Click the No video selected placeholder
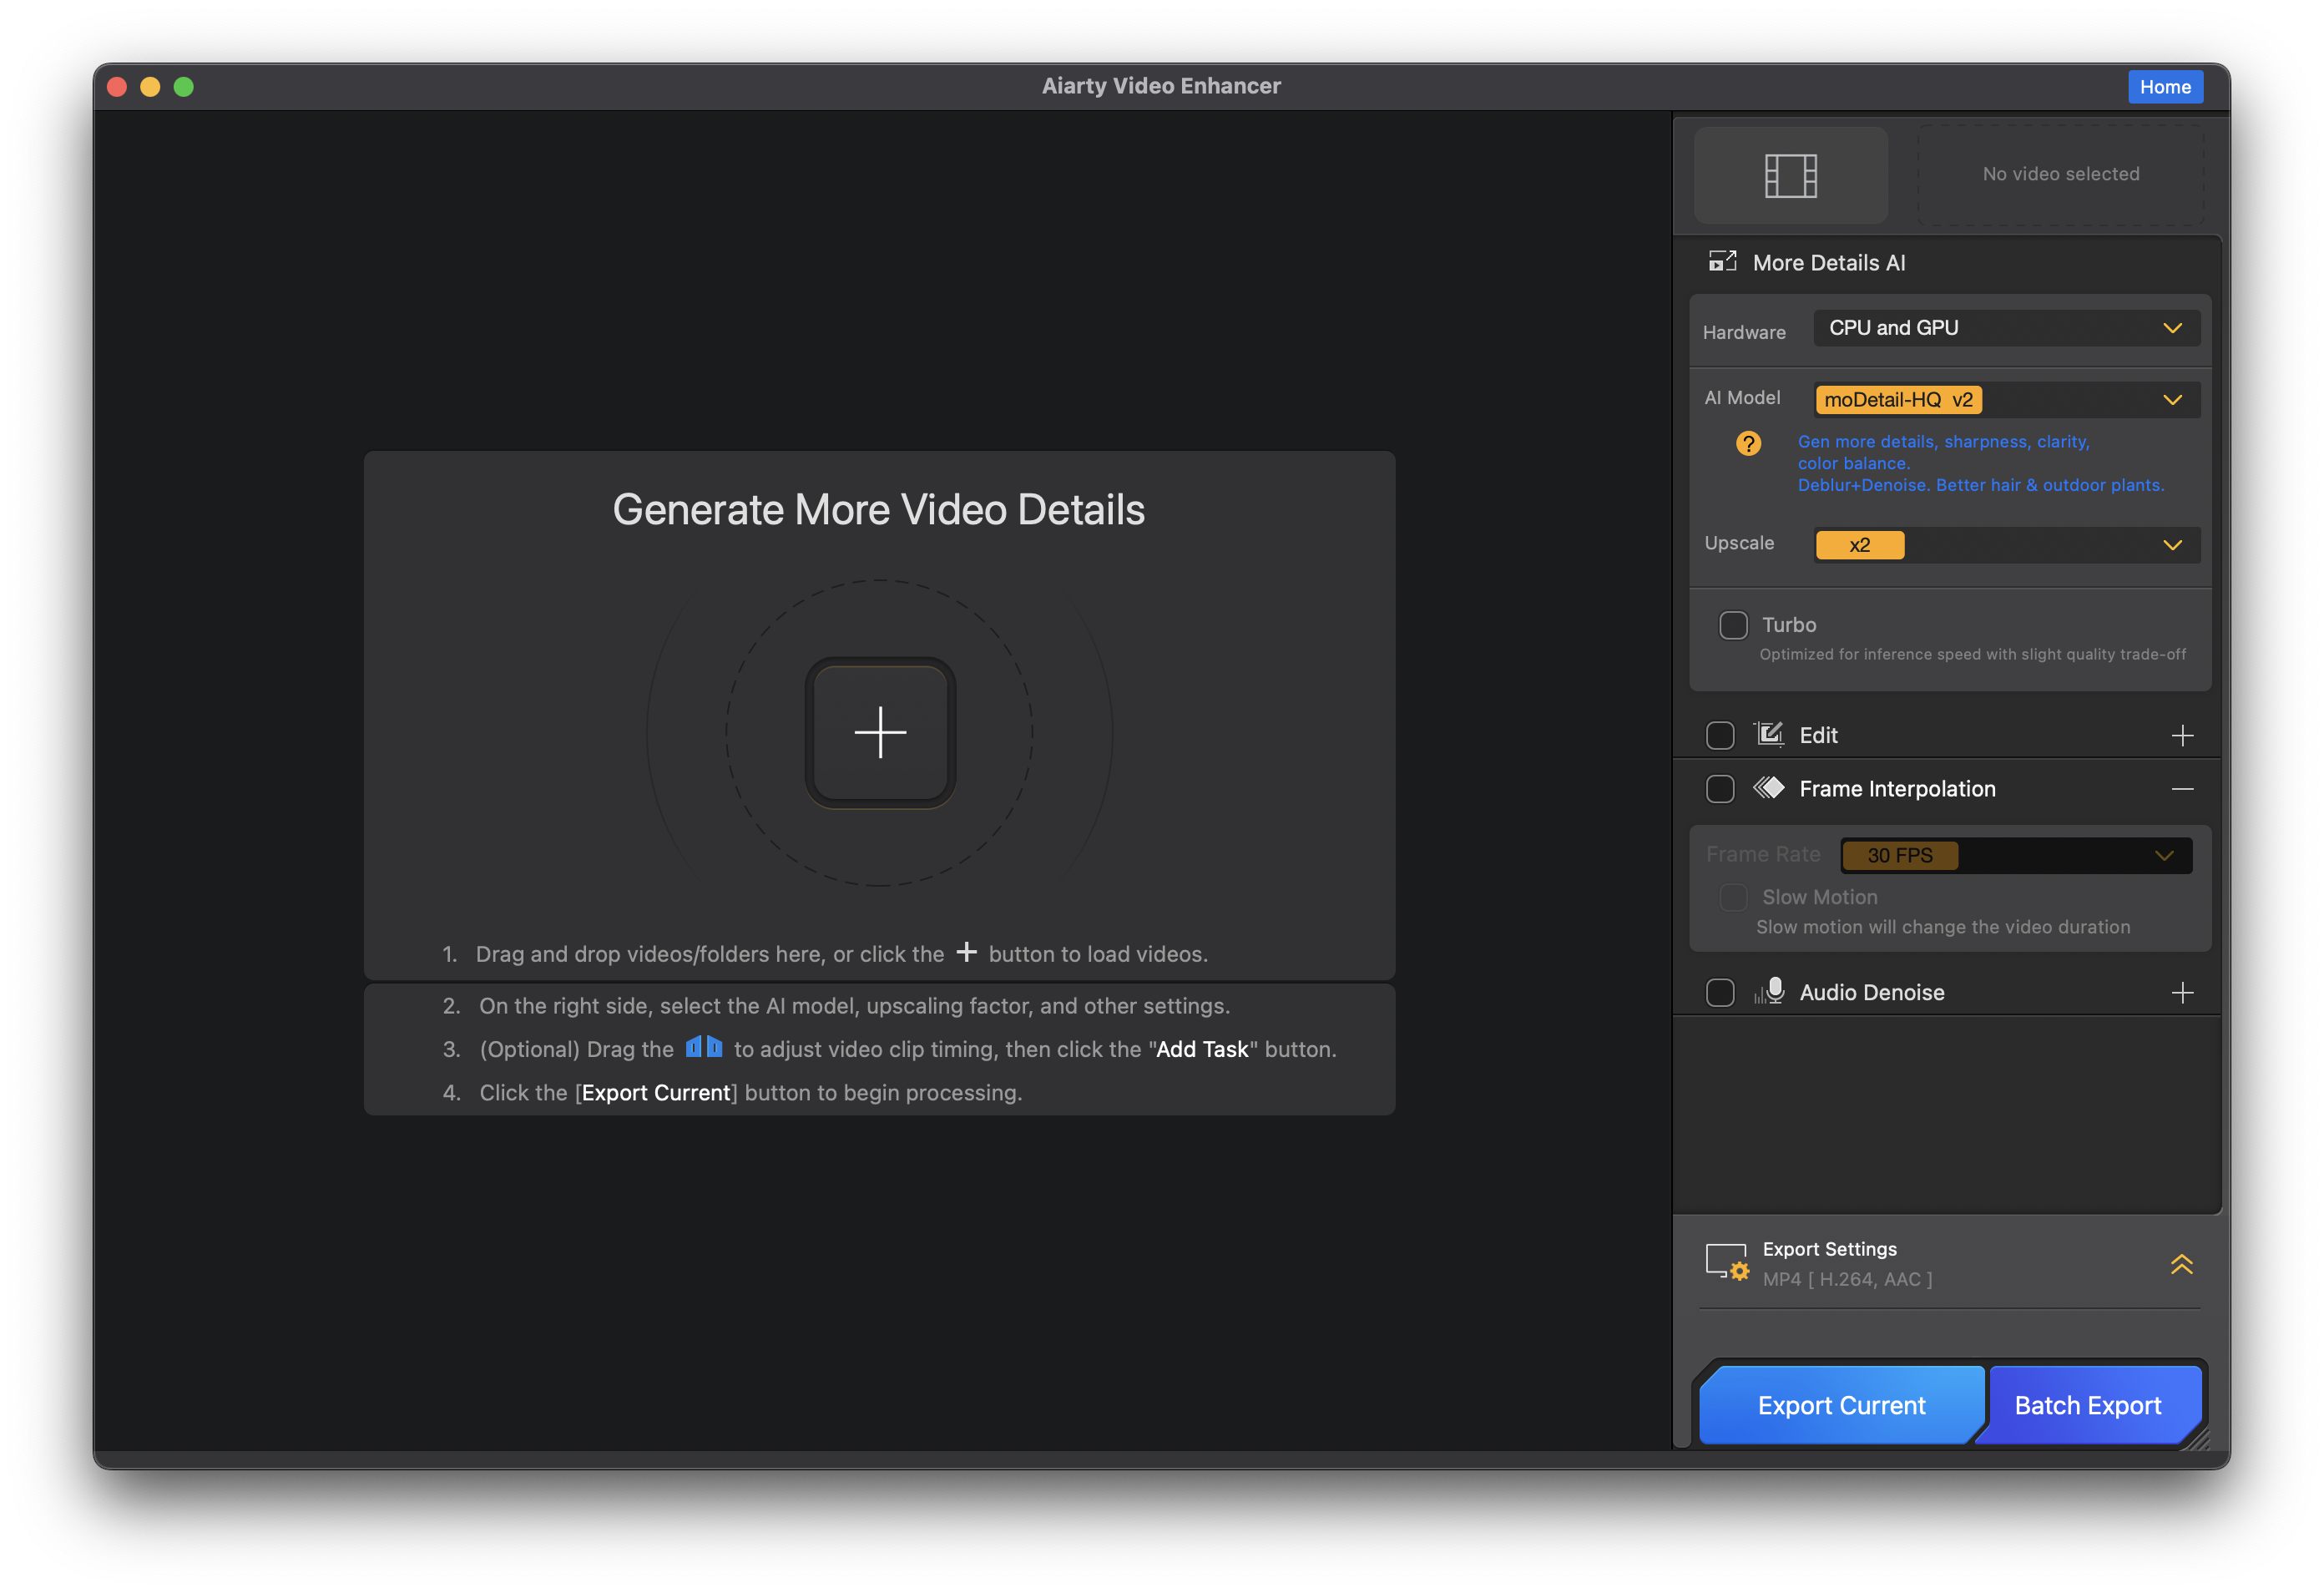Viewport: 2324px width, 1593px height. click(x=2060, y=174)
